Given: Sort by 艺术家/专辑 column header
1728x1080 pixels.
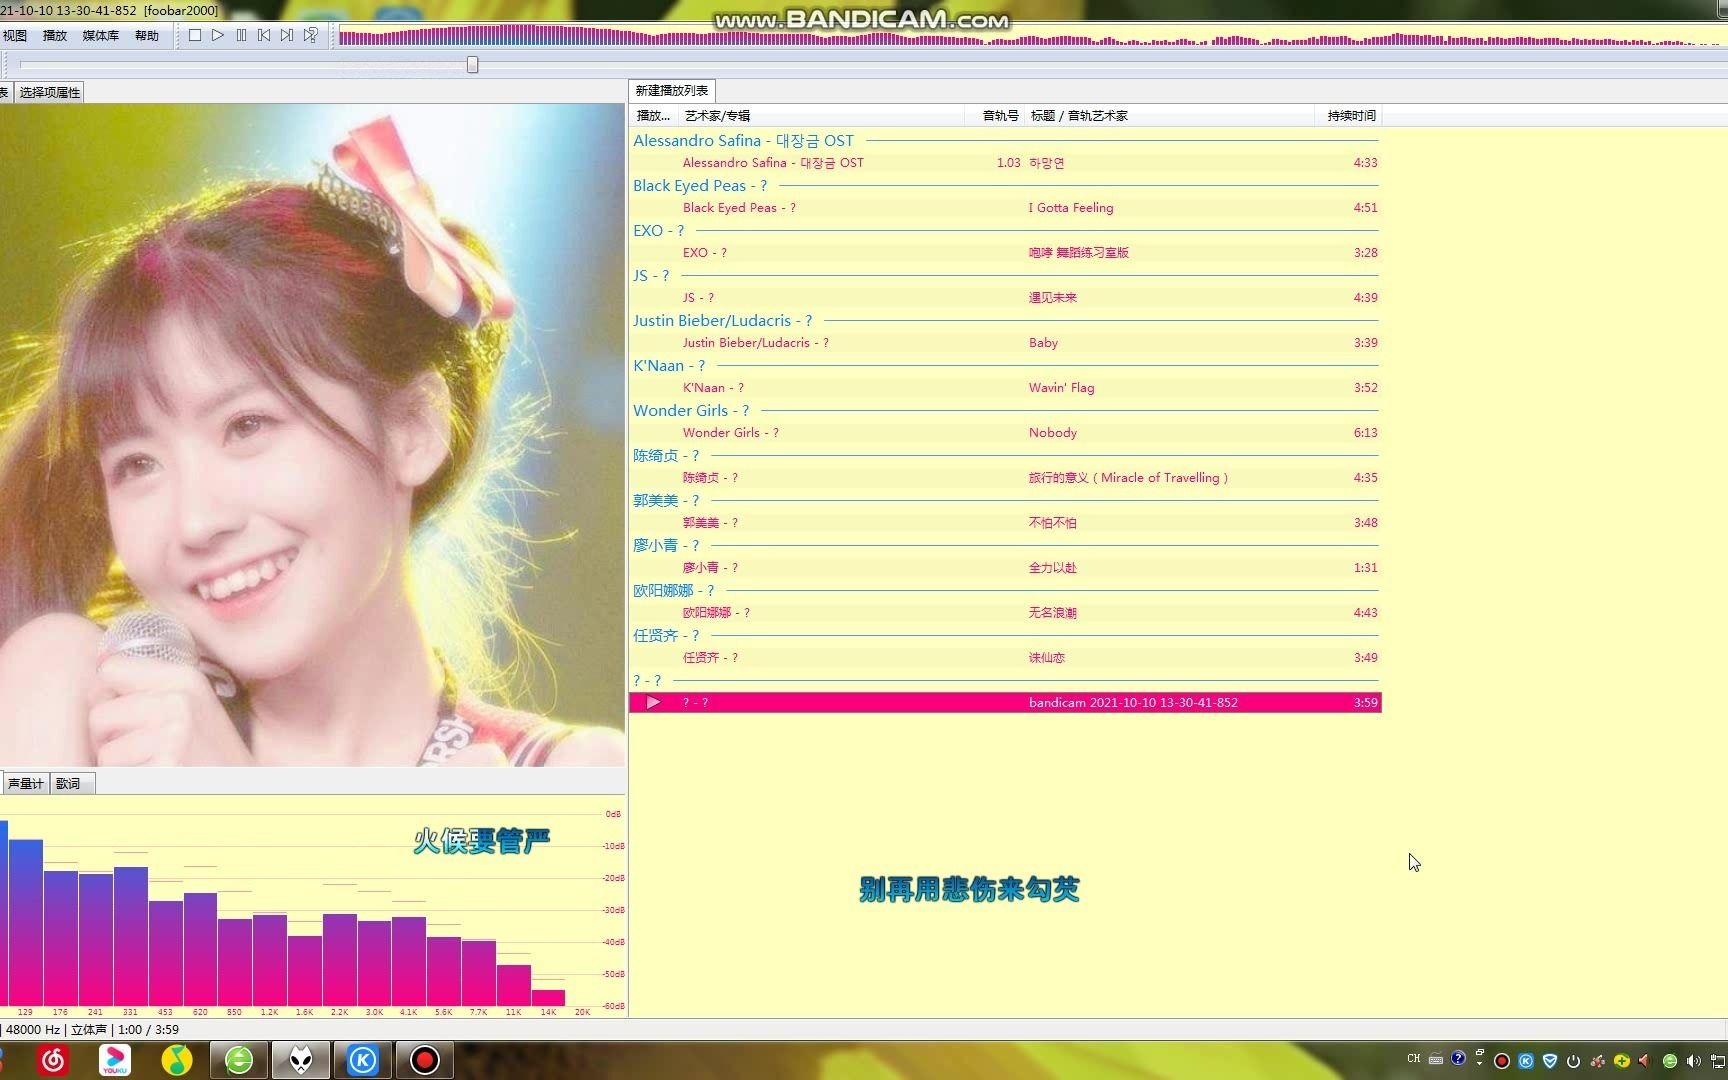Looking at the screenshot, I should (820, 115).
